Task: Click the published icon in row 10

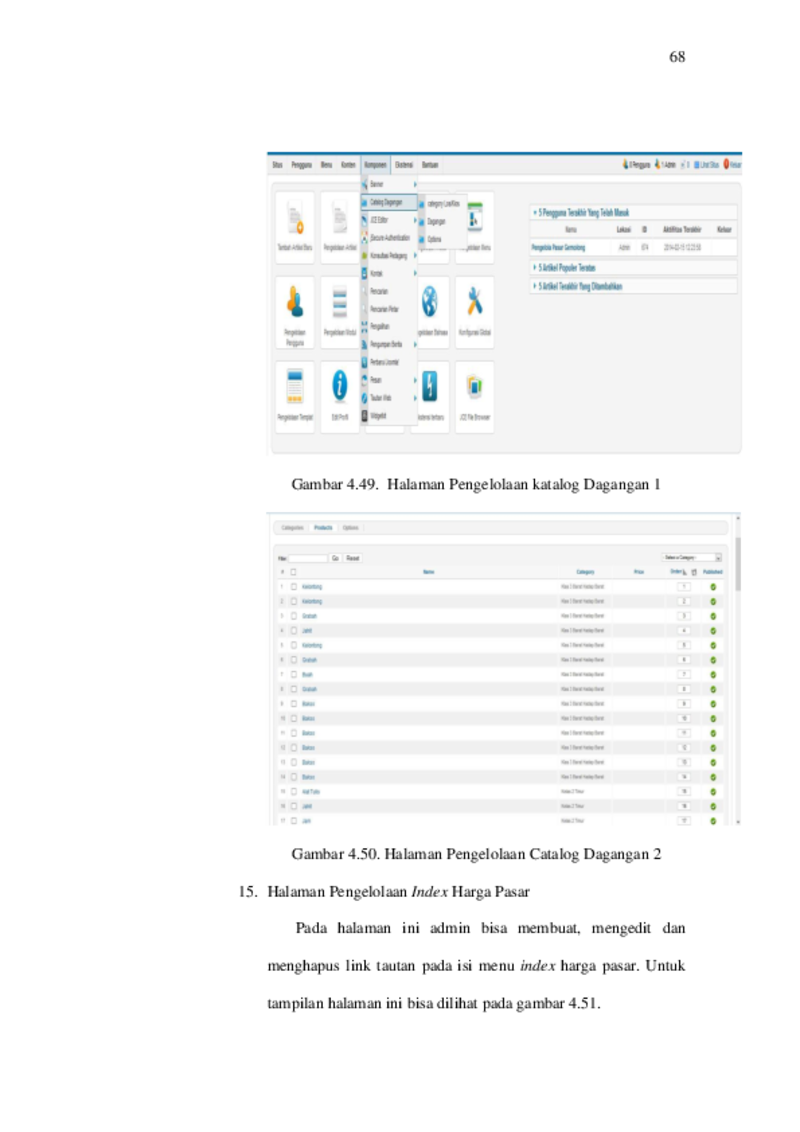Action: pos(713,718)
